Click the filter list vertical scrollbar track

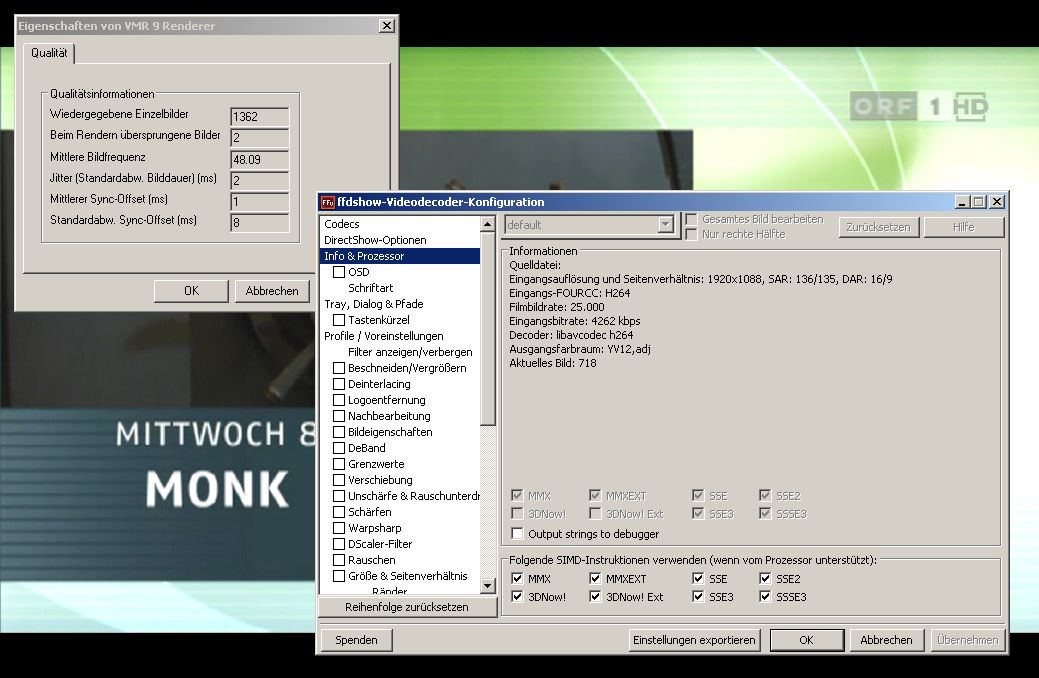click(x=488, y=500)
